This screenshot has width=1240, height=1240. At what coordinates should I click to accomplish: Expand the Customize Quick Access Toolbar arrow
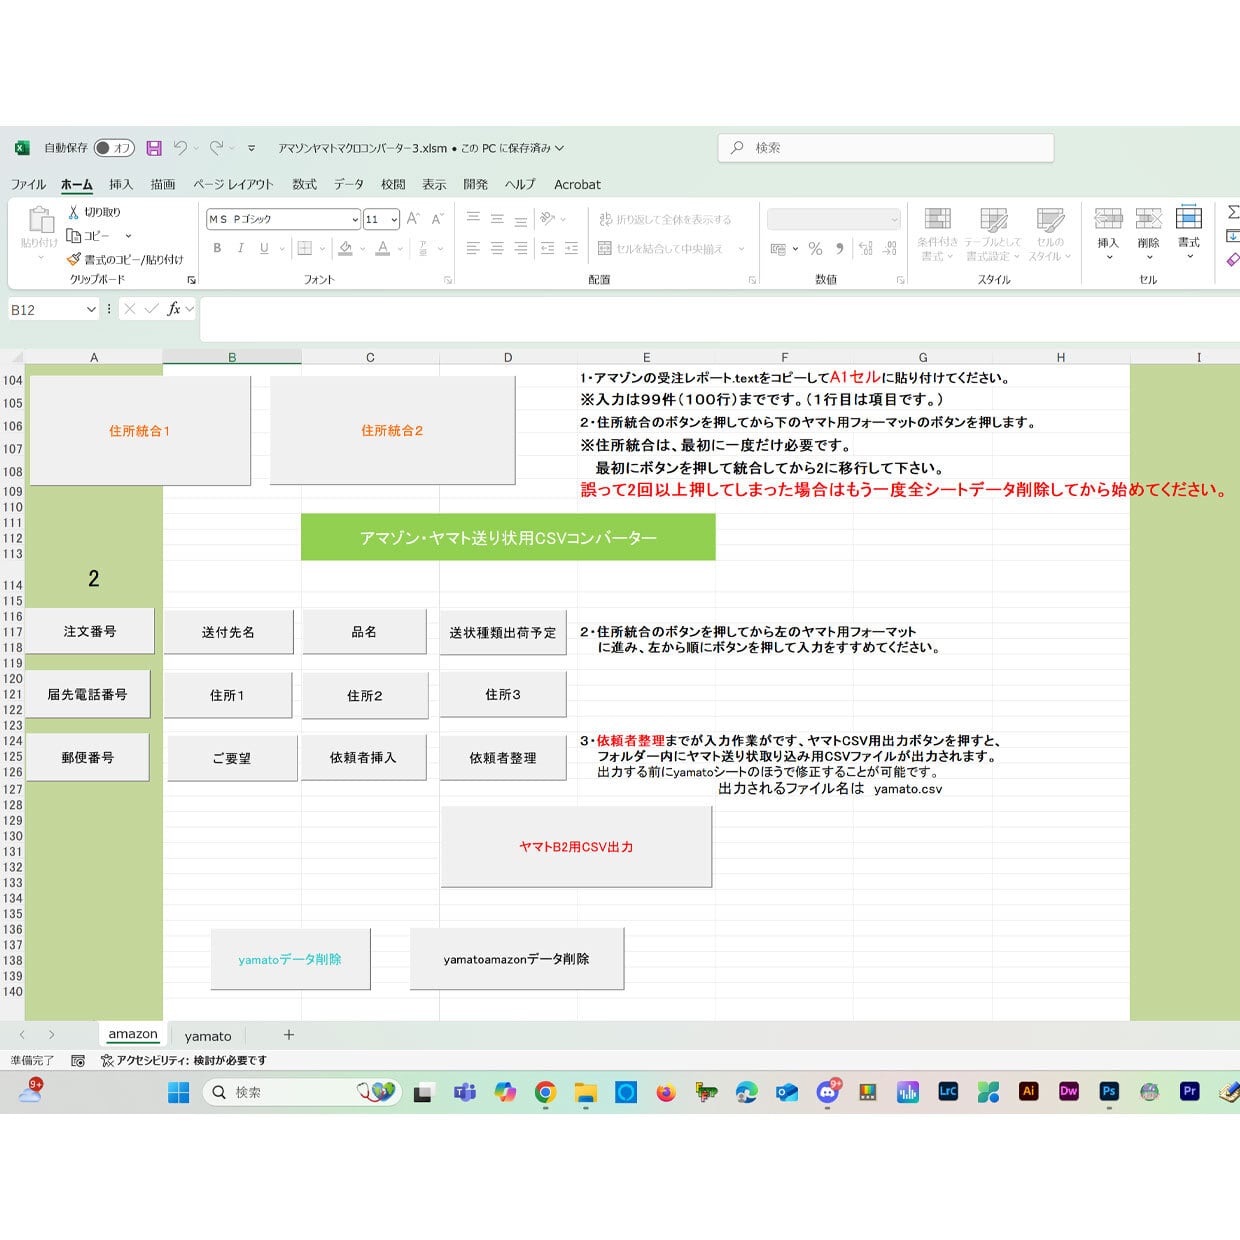tap(252, 148)
